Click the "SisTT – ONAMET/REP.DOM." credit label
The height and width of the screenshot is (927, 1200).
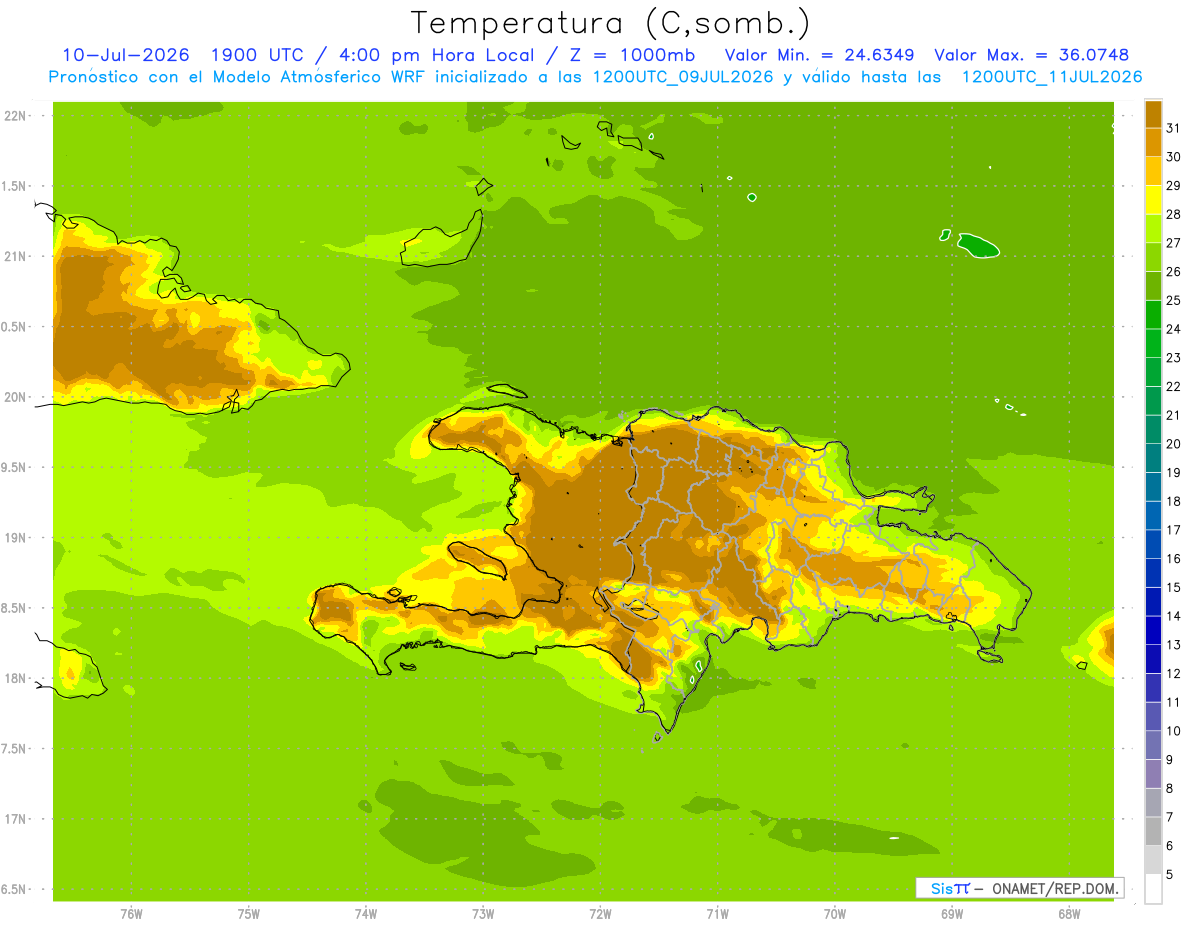coord(1018,888)
